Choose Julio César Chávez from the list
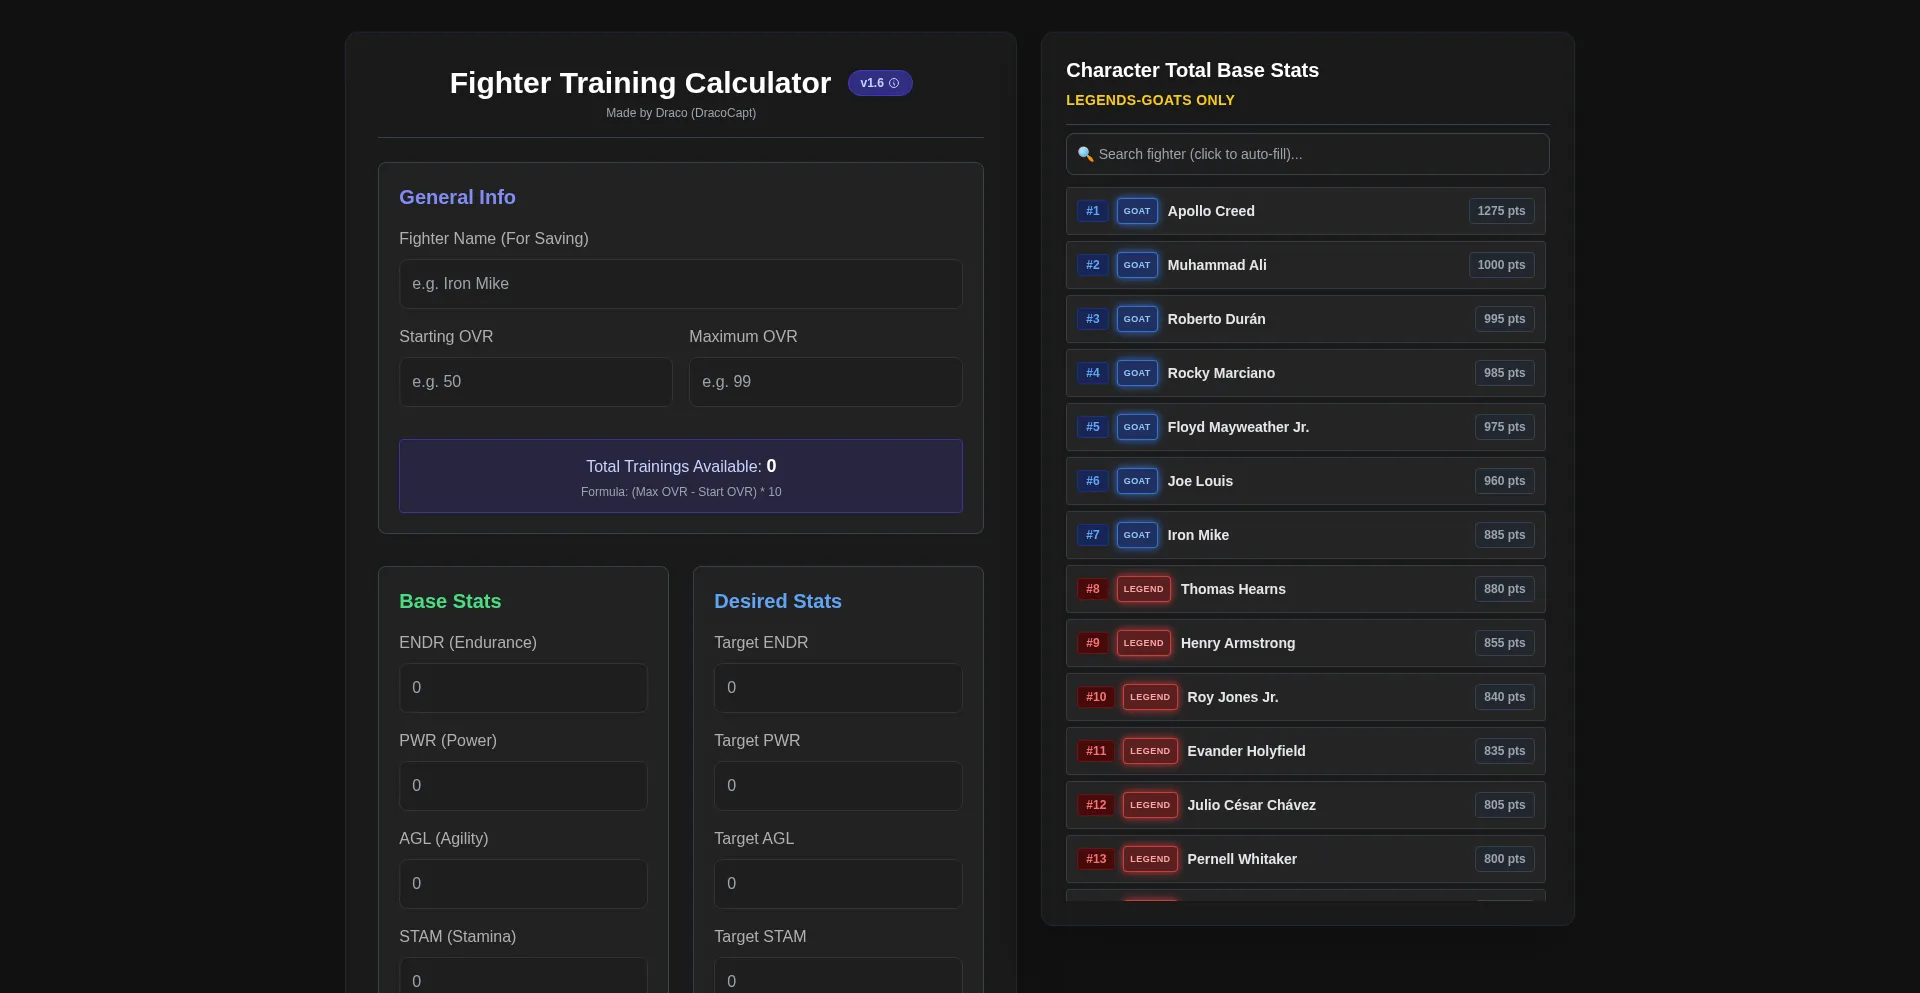The height and width of the screenshot is (993, 1920). (1306, 805)
